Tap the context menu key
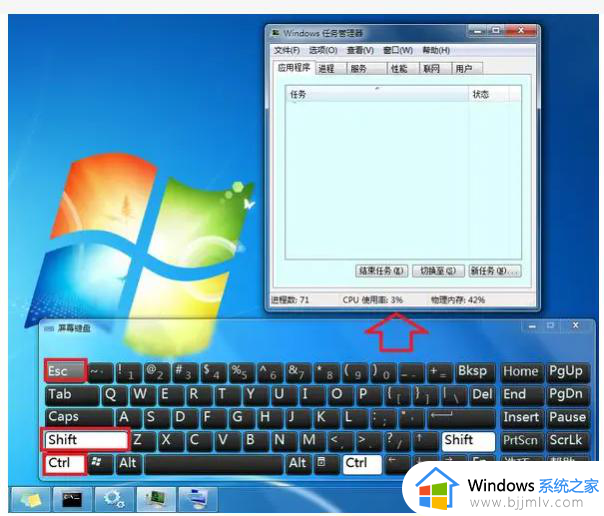Image resolution: width=604 pixels, height=516 pixels. (x=326, y=464)
